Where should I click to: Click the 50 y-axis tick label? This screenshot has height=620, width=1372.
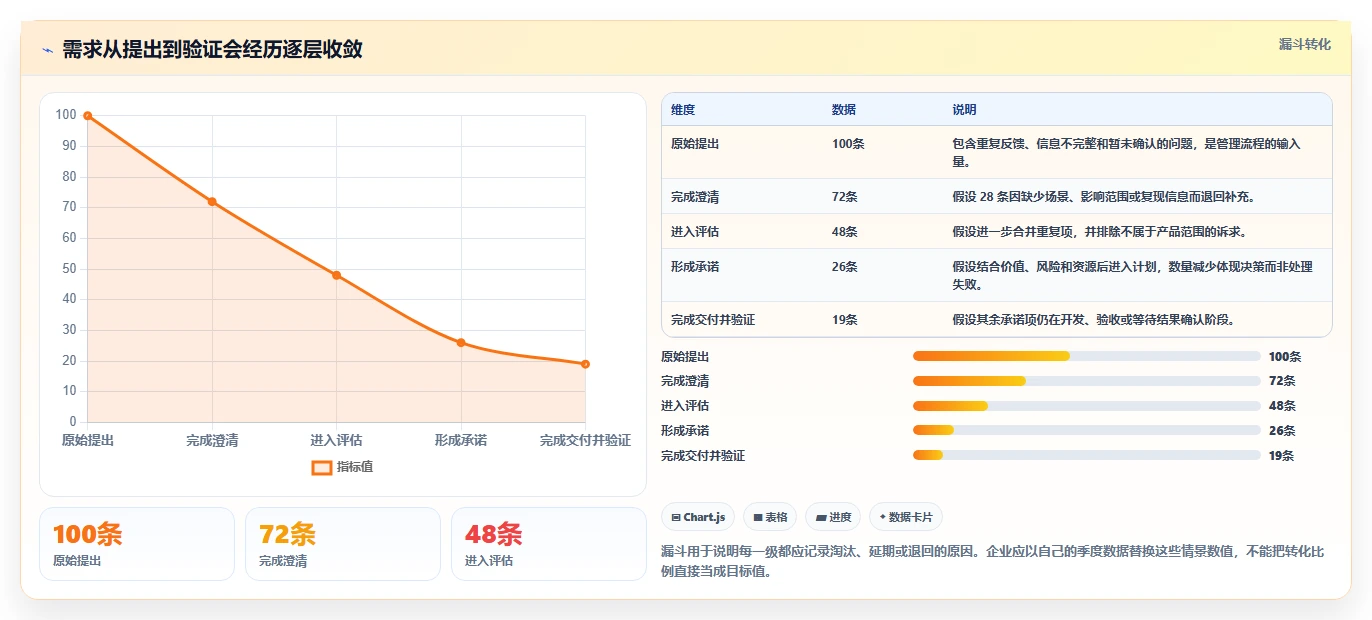[x=69, y=268]
